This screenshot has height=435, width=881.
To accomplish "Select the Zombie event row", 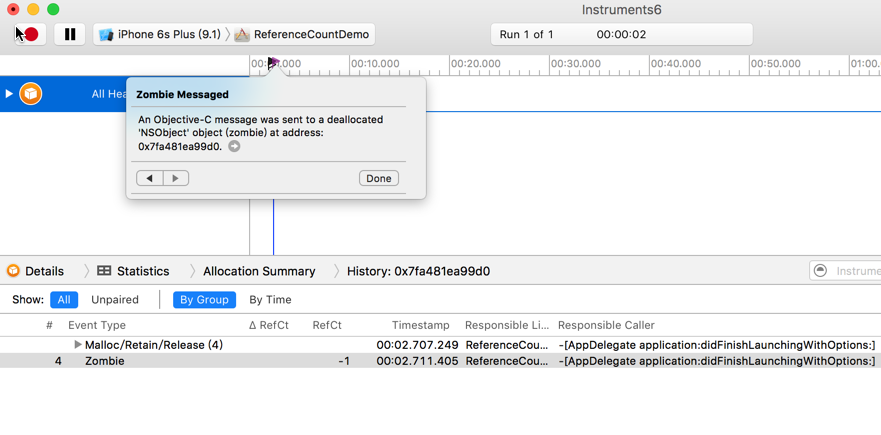I will 105,361.
